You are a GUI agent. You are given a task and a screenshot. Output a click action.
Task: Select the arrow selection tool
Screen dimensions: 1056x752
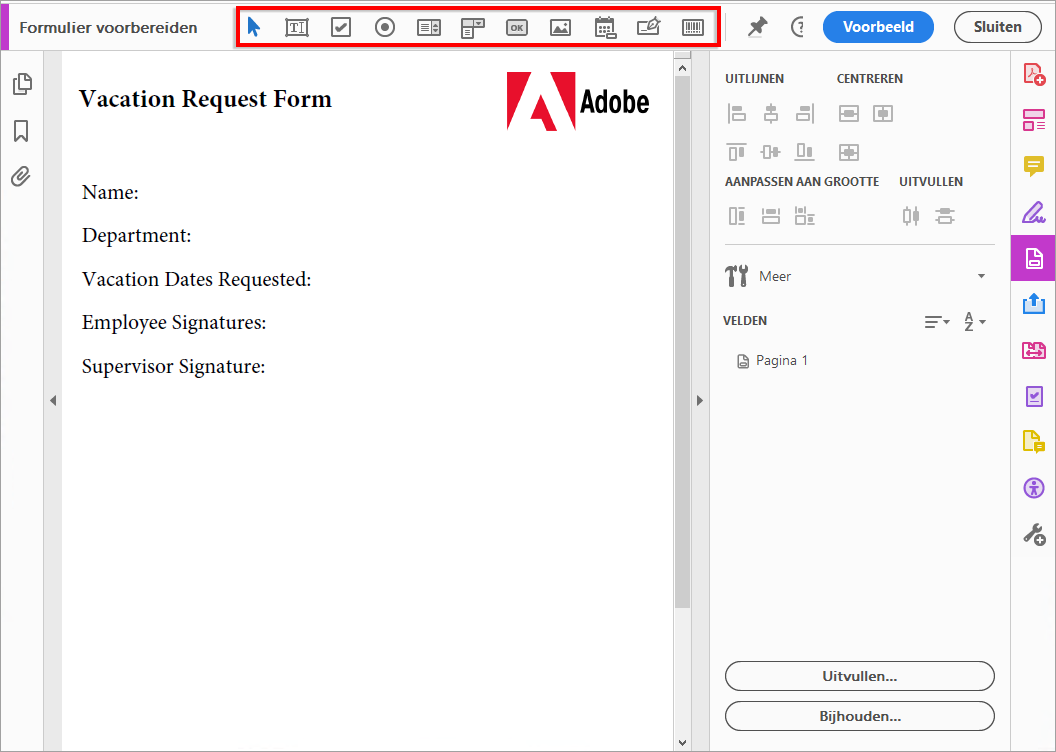pyautogui.click(x=253, y=27)
